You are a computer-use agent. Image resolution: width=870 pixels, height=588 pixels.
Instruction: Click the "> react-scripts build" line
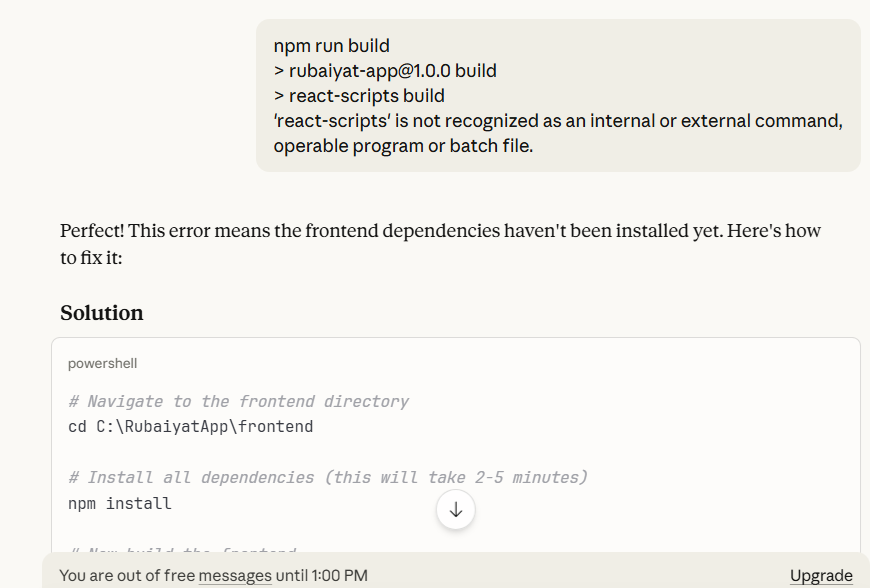pyautogui.click(x=359, y=96)
